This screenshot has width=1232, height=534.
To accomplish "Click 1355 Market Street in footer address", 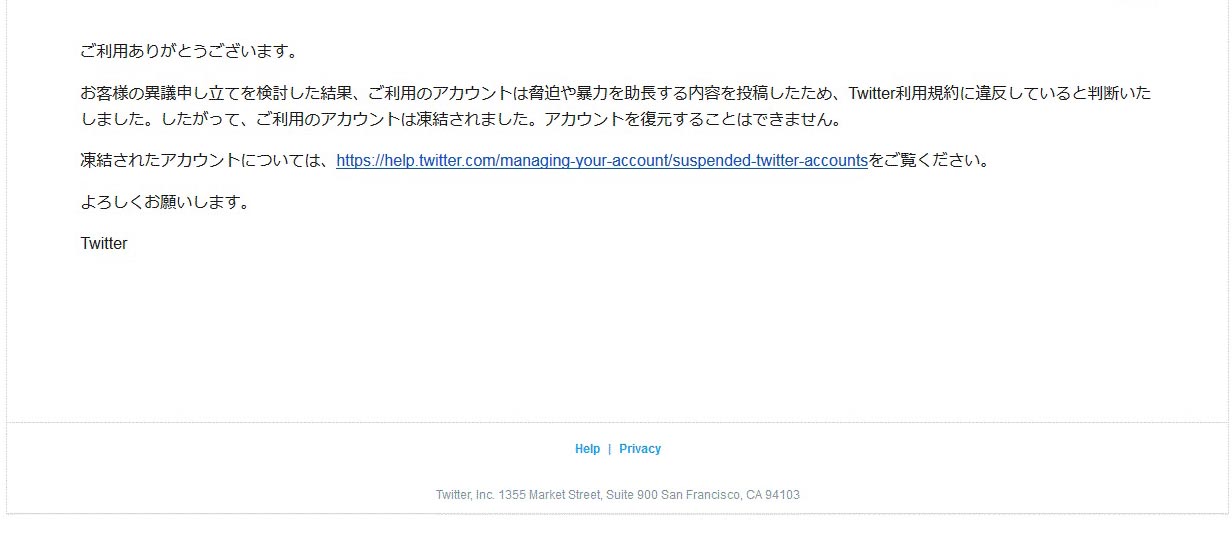I will [550, 495].
